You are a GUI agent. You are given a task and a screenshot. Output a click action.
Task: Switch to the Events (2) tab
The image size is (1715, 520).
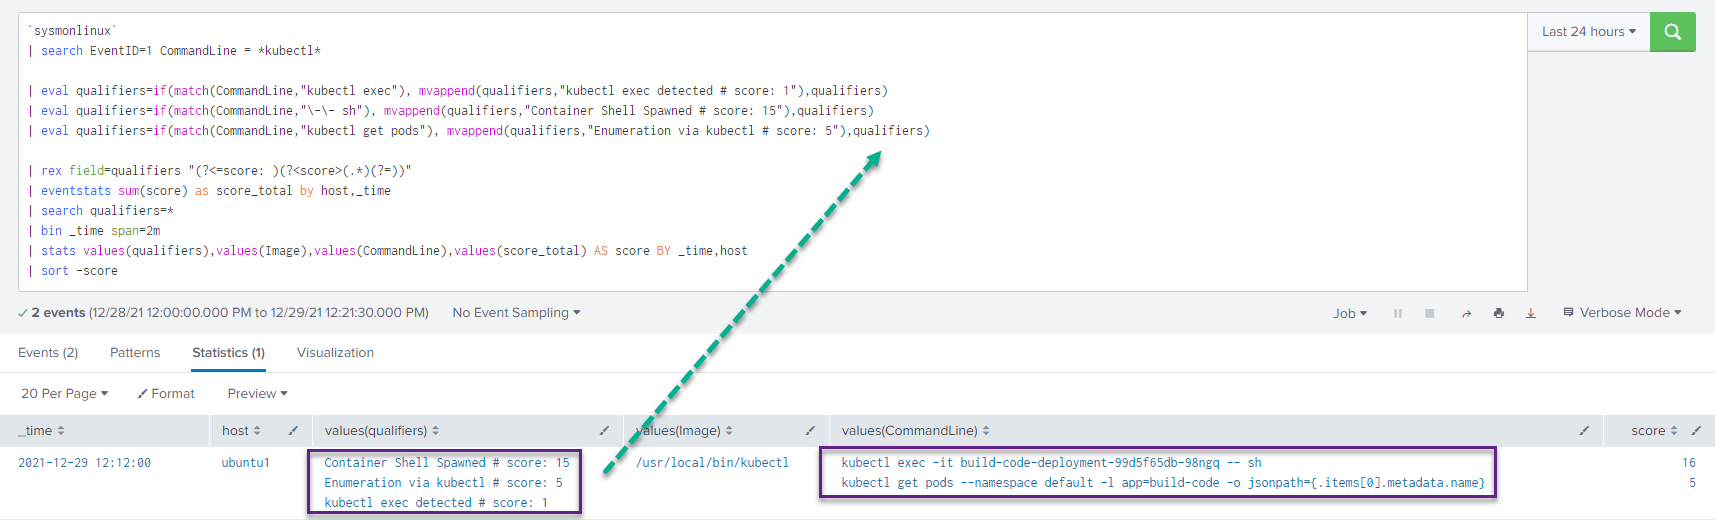click(x=48, y=353)
